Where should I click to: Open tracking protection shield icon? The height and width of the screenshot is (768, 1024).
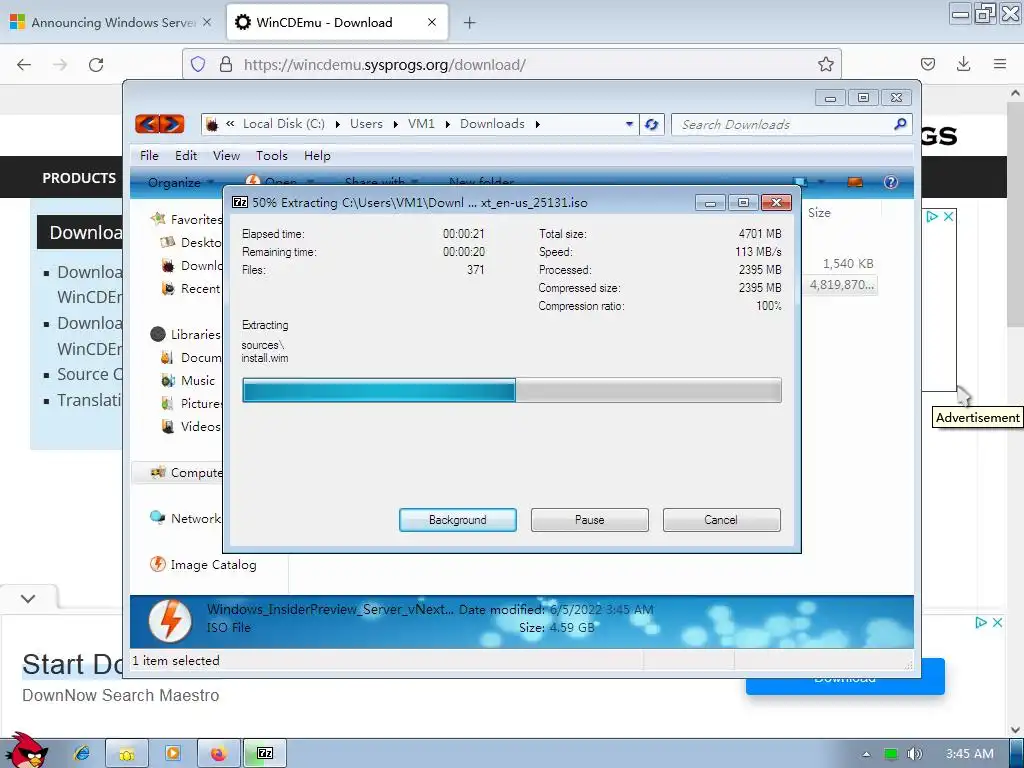[x=198, y=64]
